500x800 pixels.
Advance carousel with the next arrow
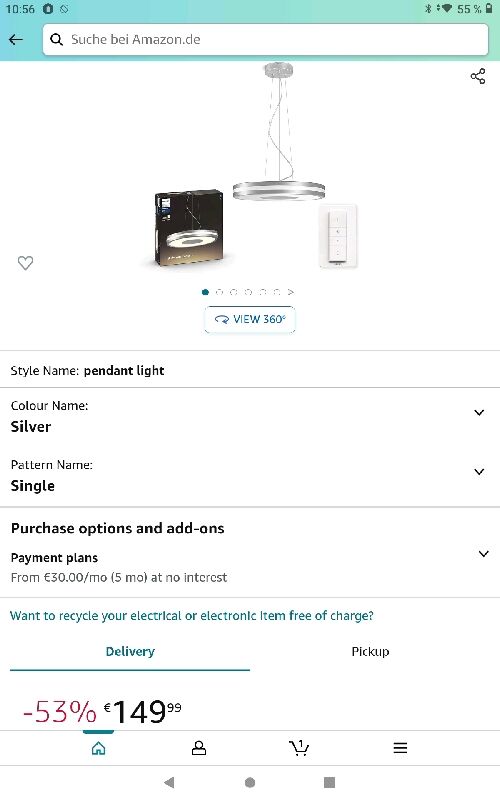point(291,292)
